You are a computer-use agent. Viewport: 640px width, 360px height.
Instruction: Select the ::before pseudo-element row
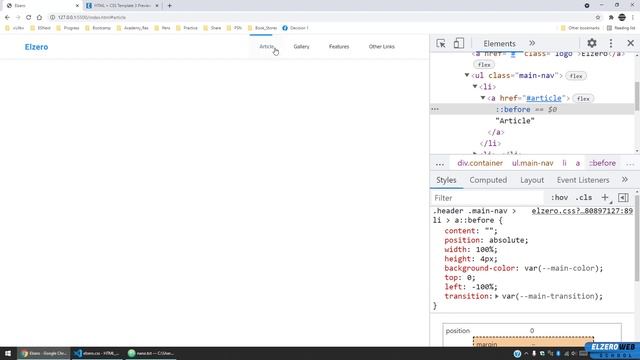(532, 109)
